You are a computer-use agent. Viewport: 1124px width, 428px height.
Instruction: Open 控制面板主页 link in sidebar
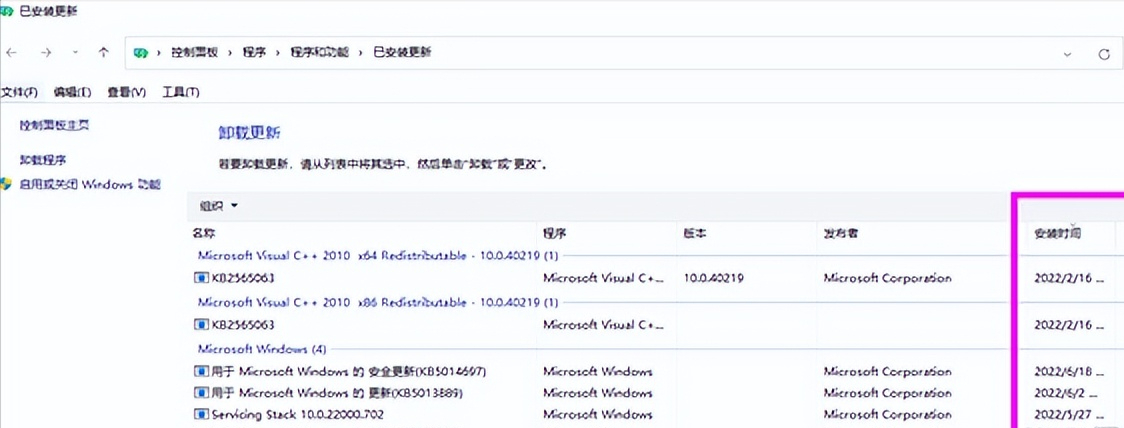click(x=54, y=125)
